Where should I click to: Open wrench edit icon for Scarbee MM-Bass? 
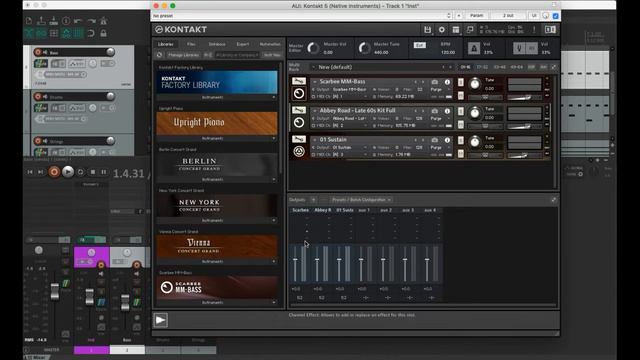(x=299, y=81)
